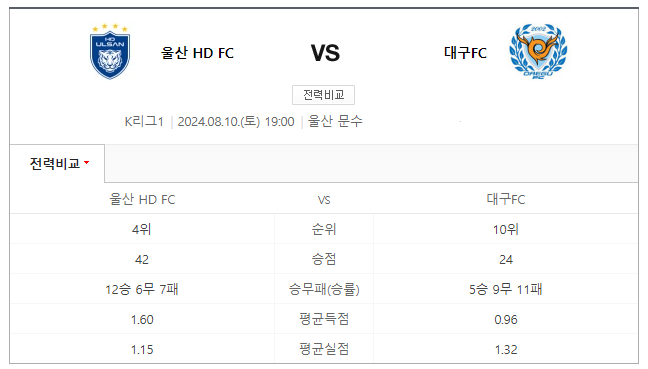The height and width of the screenshot is (369, 648).
Task: Click the match date 2024.08.10.(토) 19:00
Action: [236, 121]
